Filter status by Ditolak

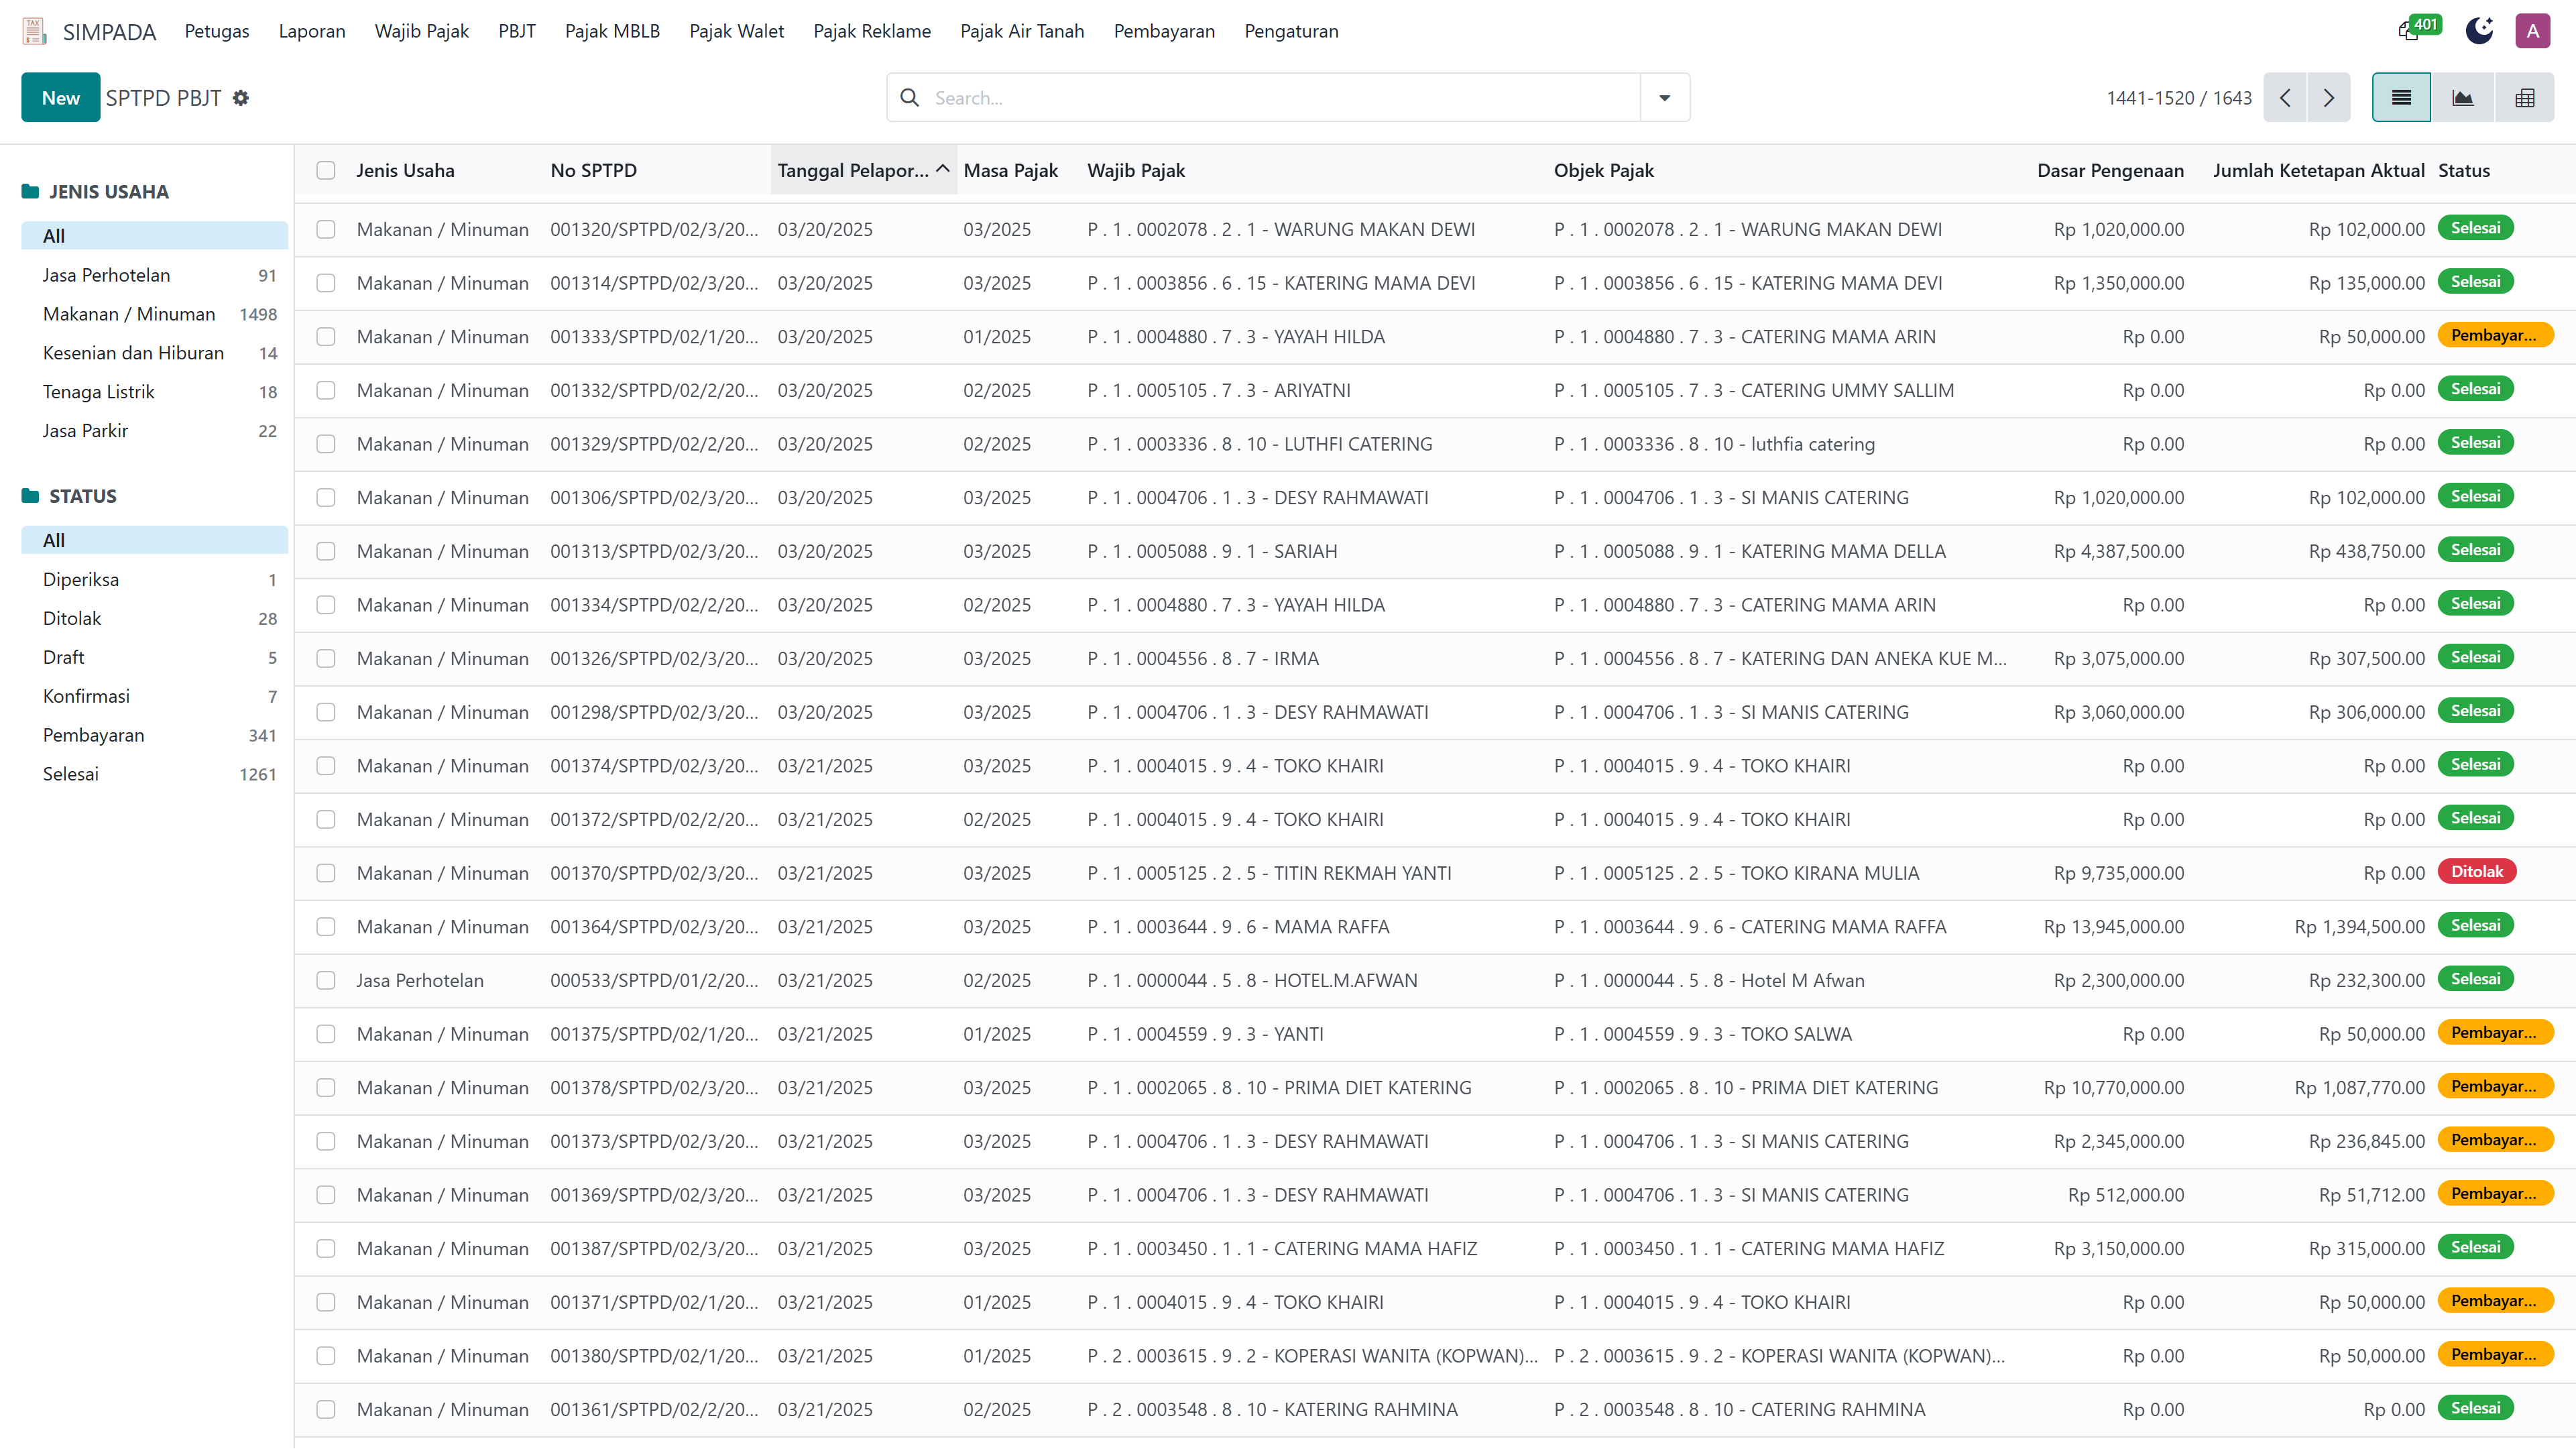coord(155,619)
